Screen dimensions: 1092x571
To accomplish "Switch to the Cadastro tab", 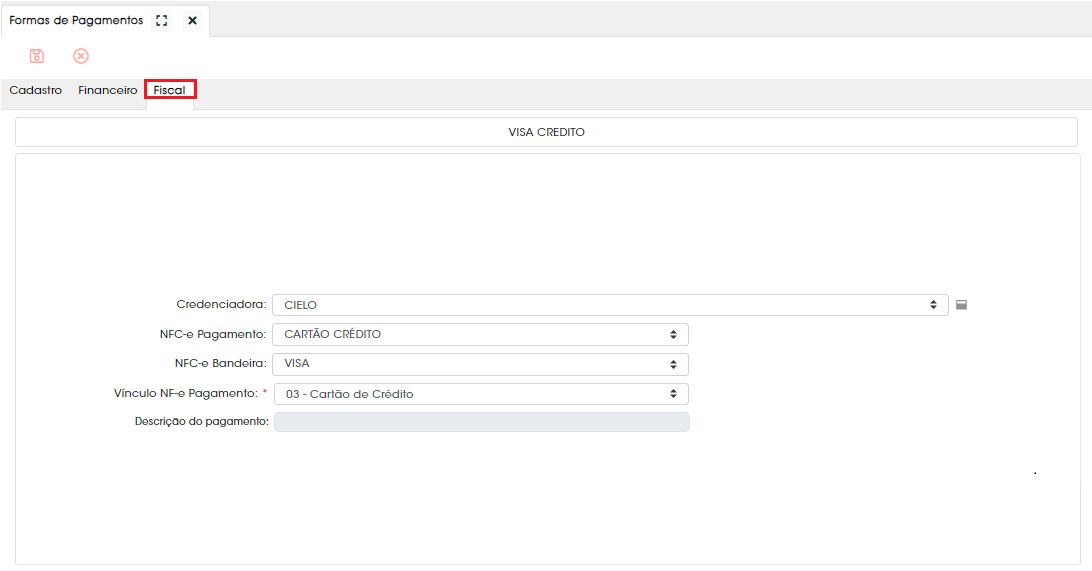I will [36, 90].
